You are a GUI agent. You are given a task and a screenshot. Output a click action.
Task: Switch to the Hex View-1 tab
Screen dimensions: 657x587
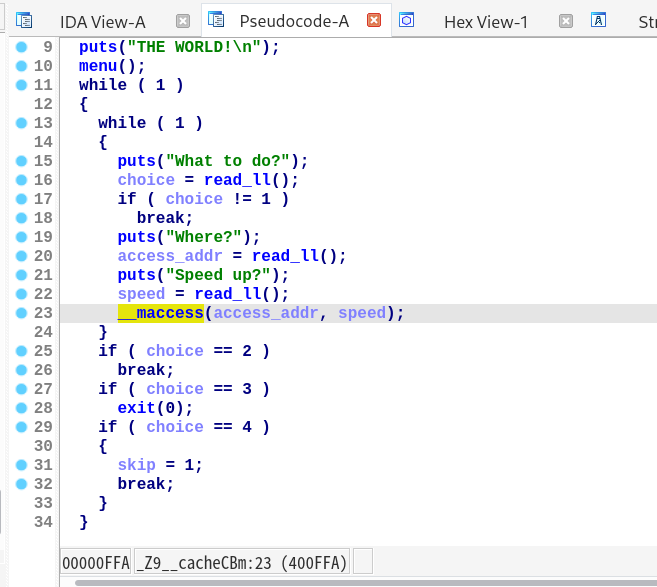485,21
